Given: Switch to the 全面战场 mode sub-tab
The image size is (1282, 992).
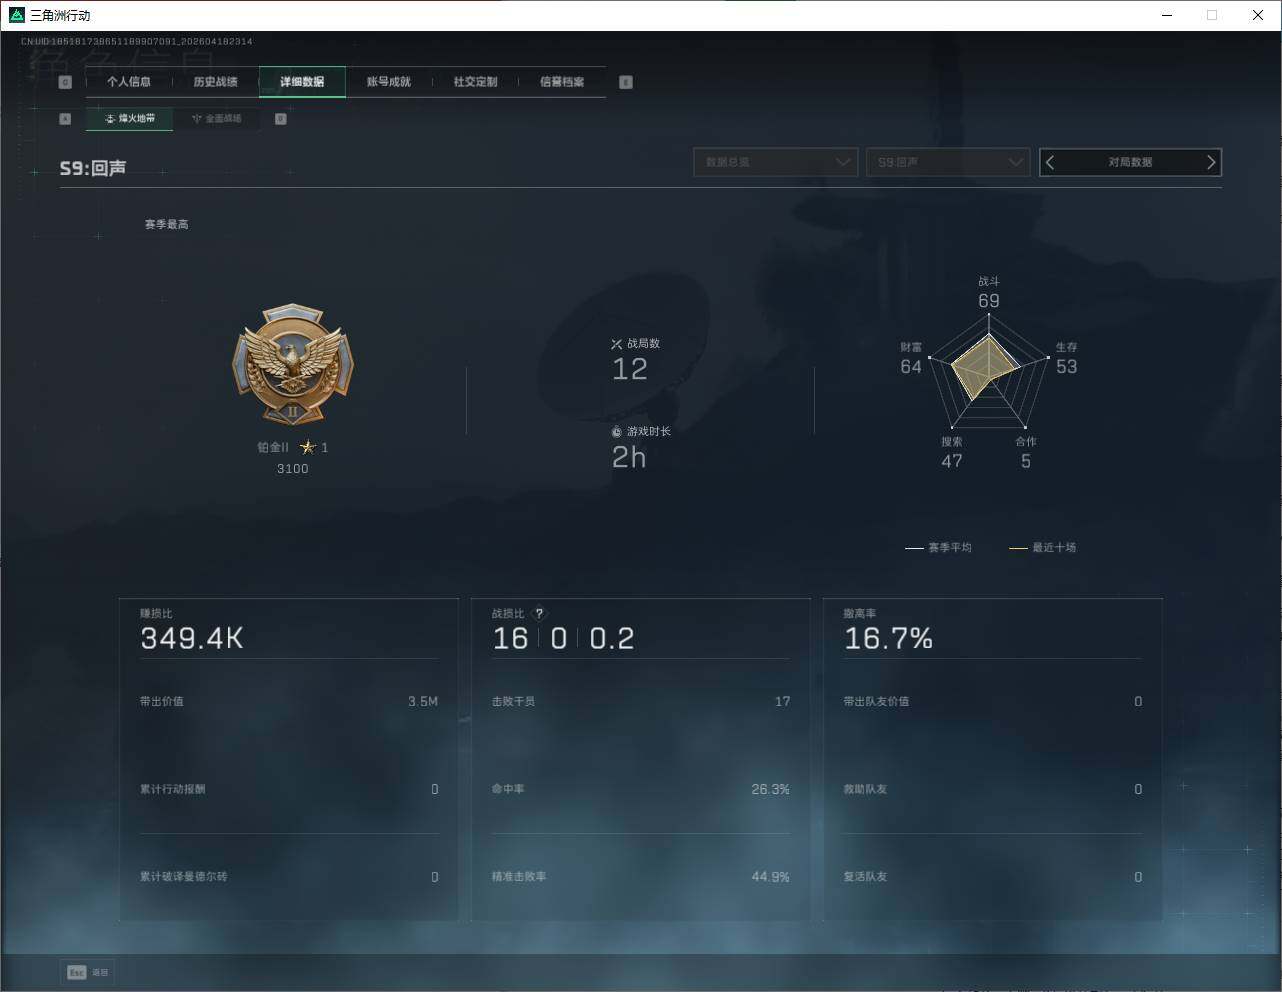Looking at the screenshot, I should pos(217,119).
